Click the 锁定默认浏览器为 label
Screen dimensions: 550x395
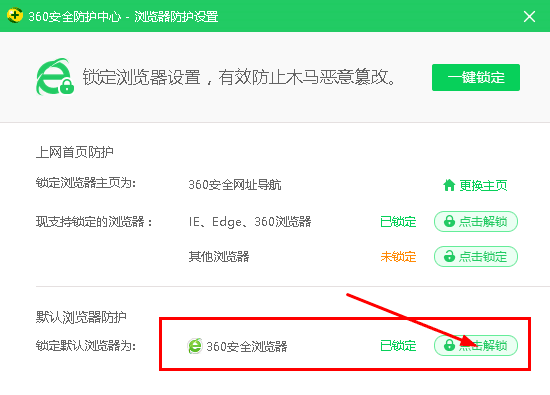tap(86, 346)
